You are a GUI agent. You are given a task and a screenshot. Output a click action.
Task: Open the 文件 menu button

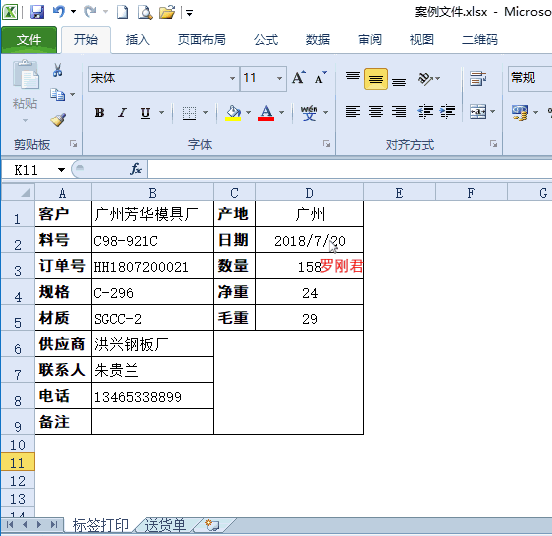point(29,40)
